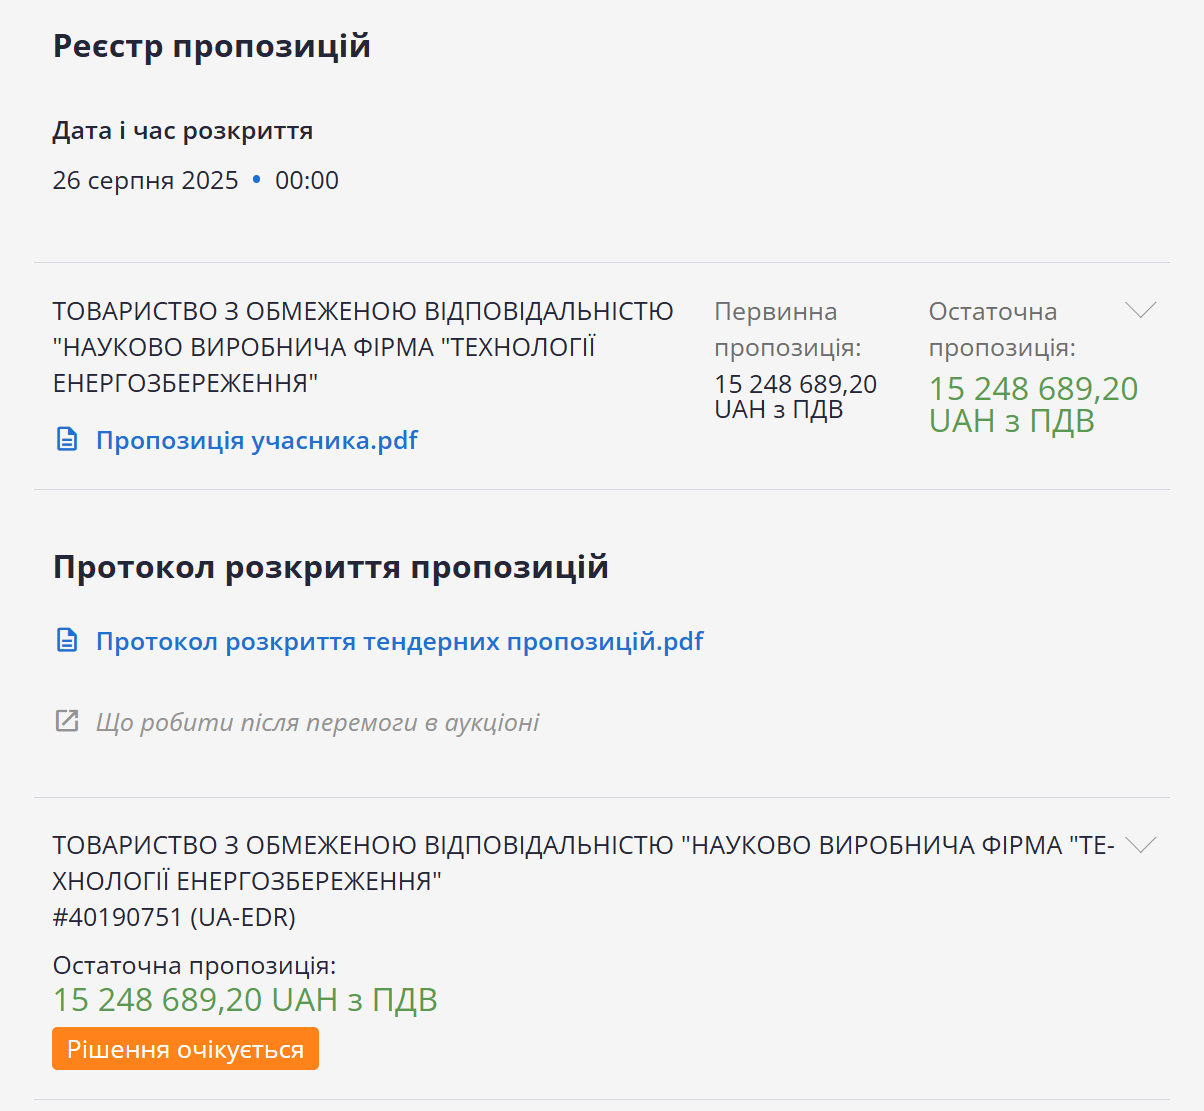Click the orange Рішення очікується badge

coord(185,1049)
